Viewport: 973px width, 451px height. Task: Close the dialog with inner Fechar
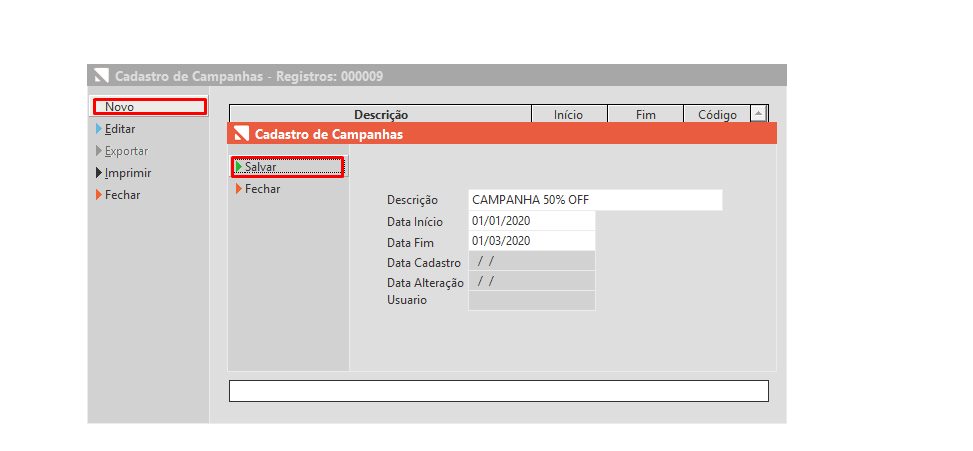tap(262, 189)
